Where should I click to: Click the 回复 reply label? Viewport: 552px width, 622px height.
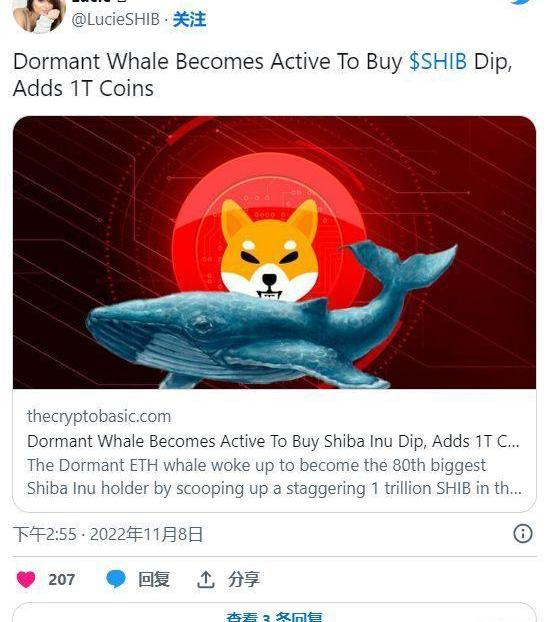click(x=154, y=580)
